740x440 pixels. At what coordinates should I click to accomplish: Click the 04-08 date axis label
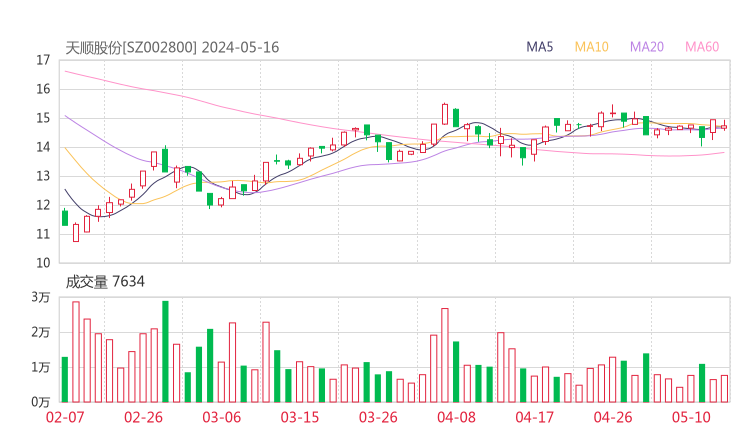[456, 417]
